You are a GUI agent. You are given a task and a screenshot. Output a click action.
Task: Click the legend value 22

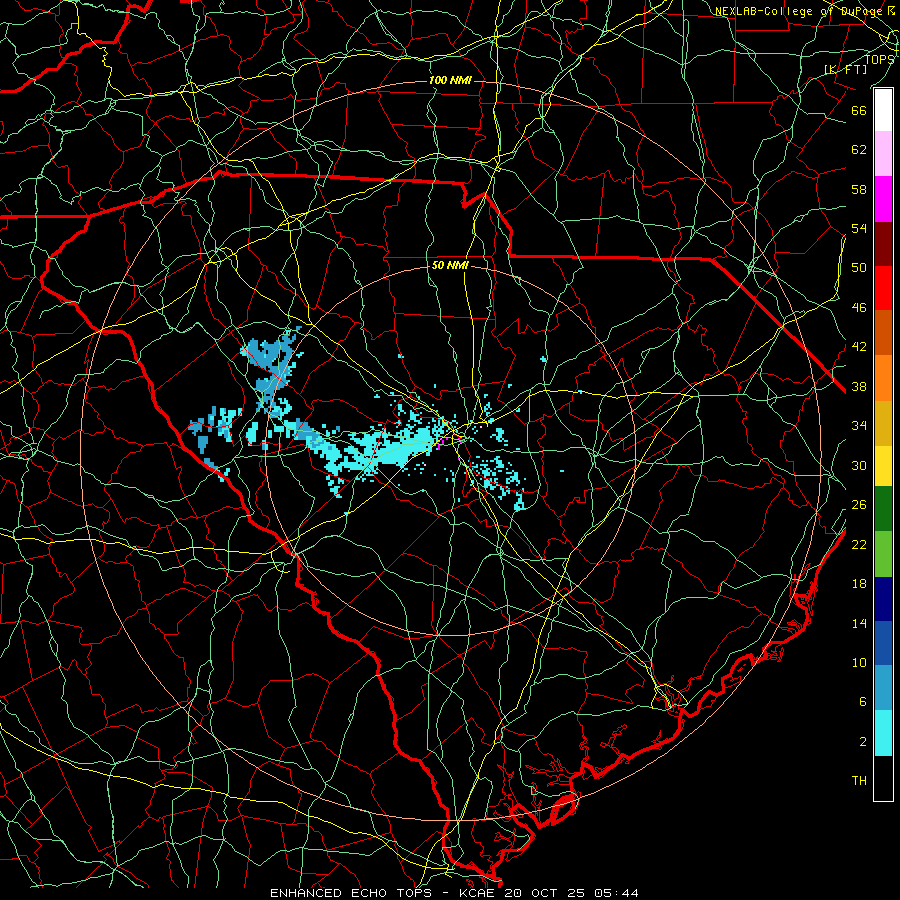[859, 544]
